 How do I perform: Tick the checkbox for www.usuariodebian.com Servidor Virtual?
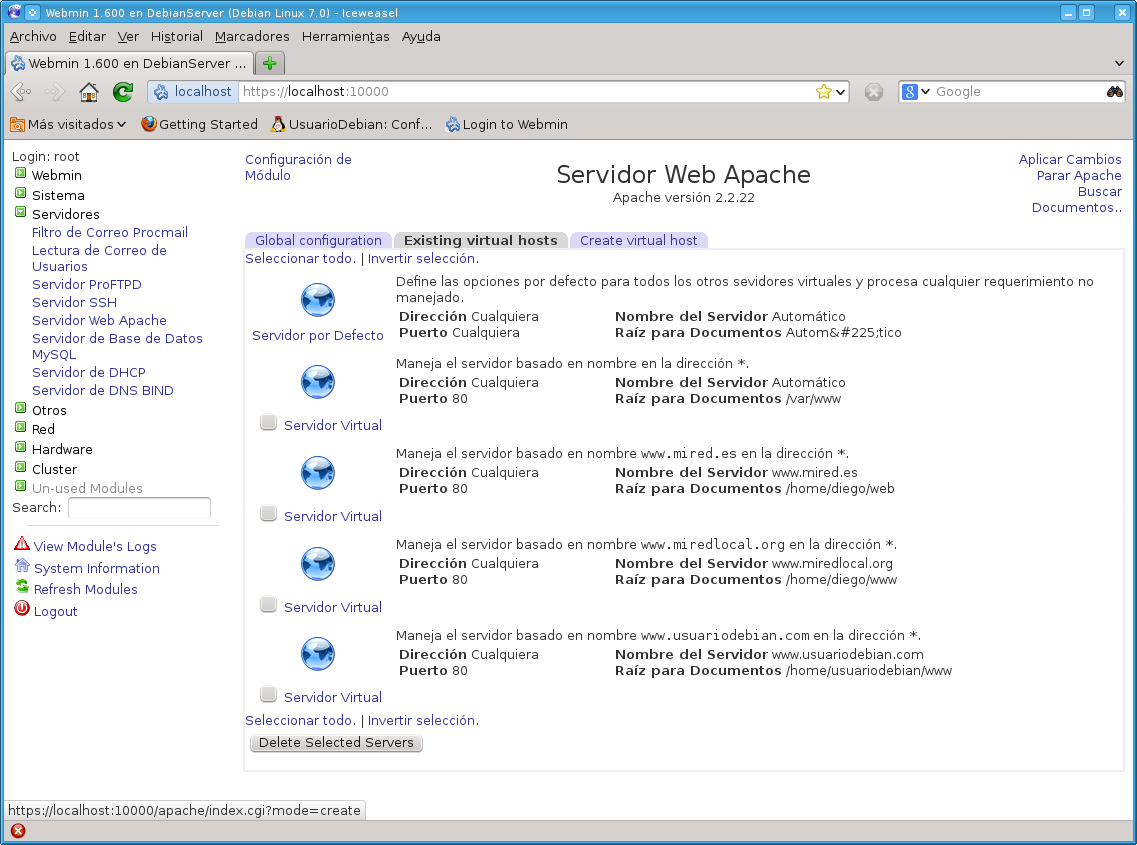[268, 694]
